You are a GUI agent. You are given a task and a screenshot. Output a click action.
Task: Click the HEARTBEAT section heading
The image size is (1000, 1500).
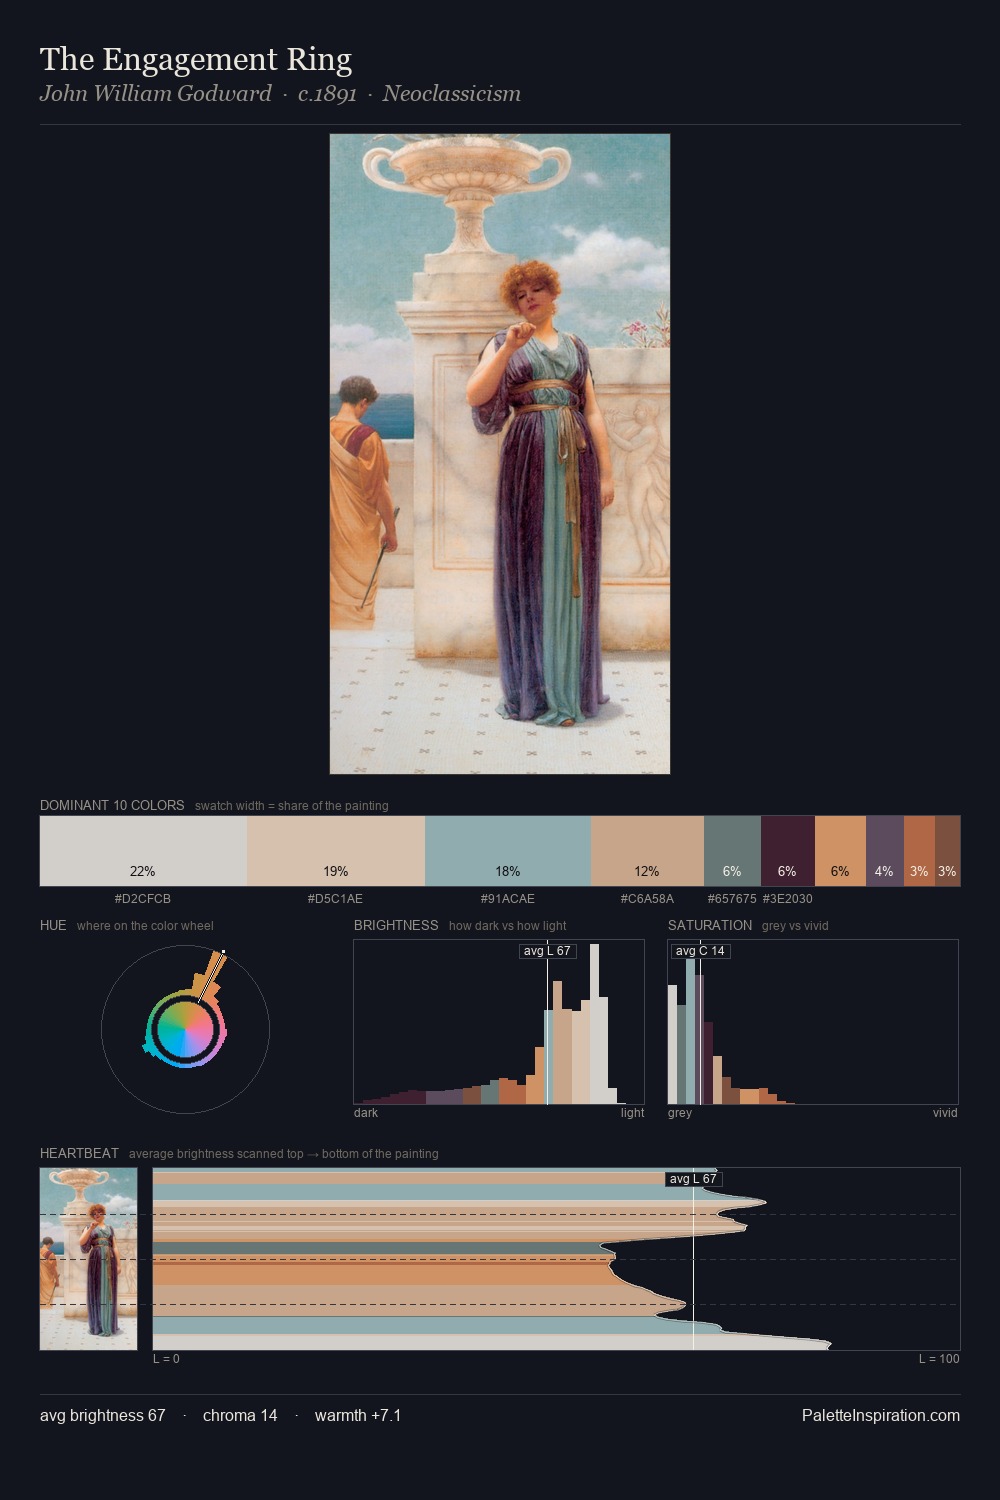click(79, 1153)
